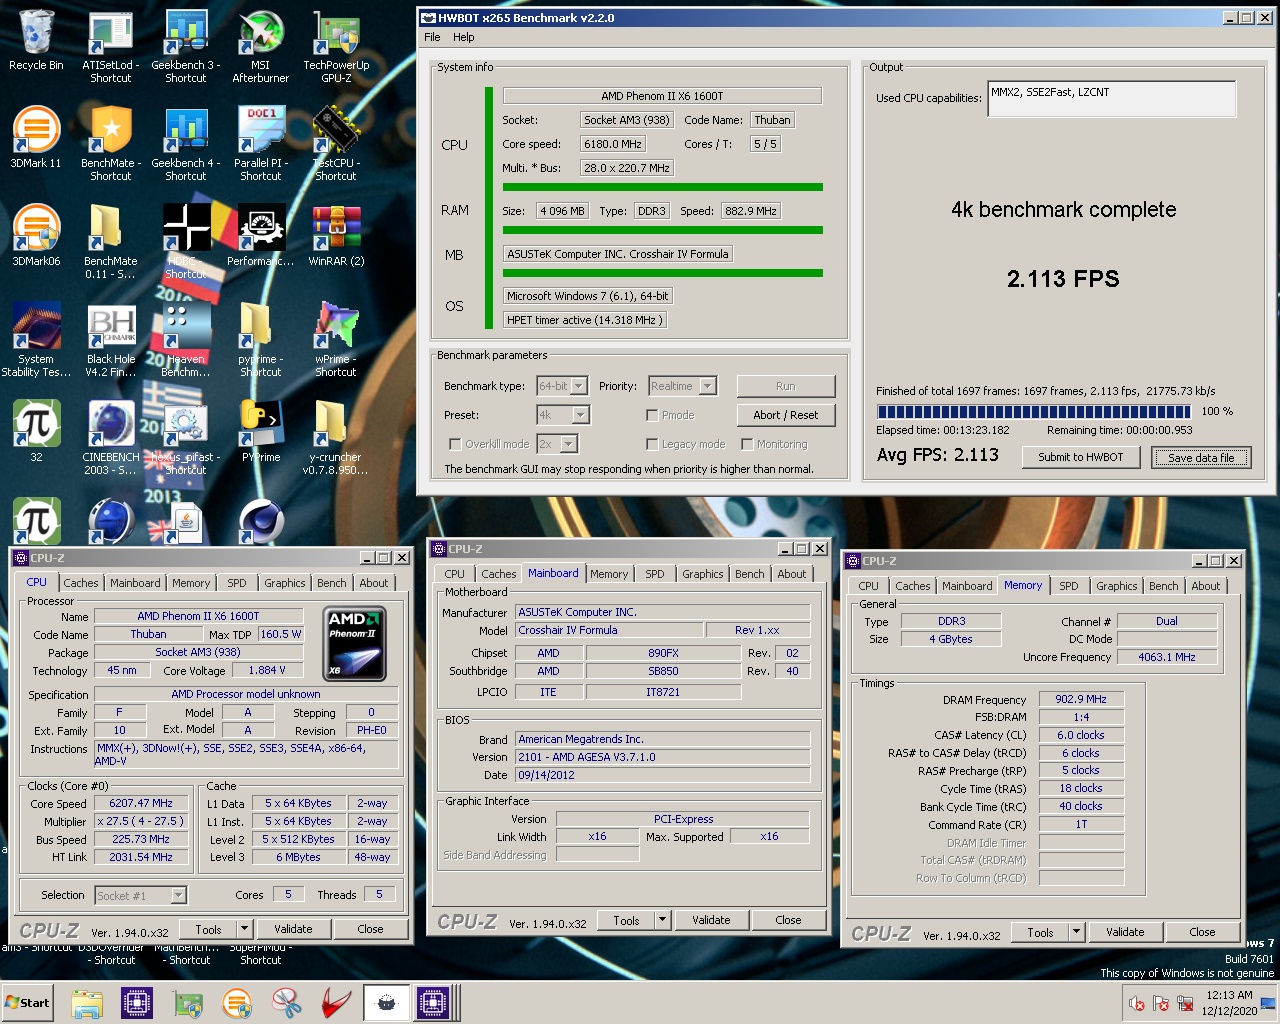This screenshot has width=1280, height=1024.
Task: Launch CINEBENCH 2003 shortcut
Action: pos(111,439)
